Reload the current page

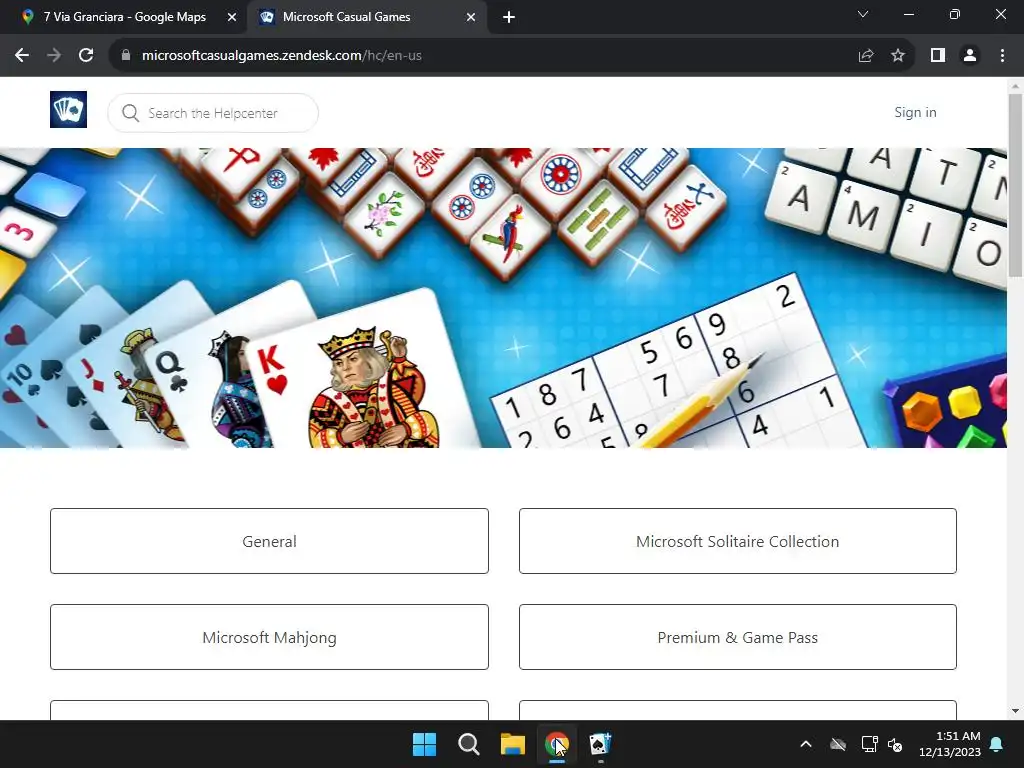[x=86, y=56]
